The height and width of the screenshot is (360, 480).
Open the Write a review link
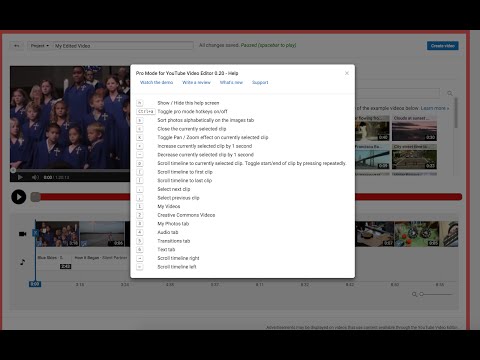coord(196,82)
